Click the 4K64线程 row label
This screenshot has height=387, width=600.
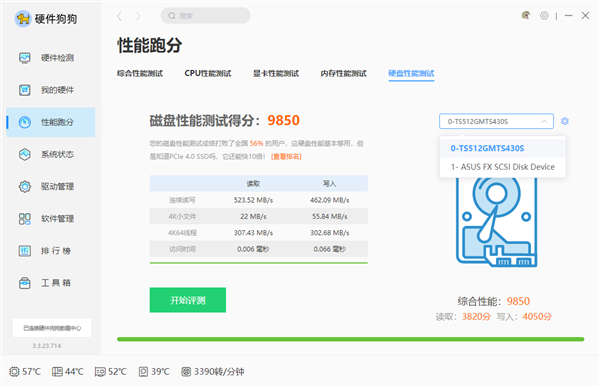[x=182, y=233]
